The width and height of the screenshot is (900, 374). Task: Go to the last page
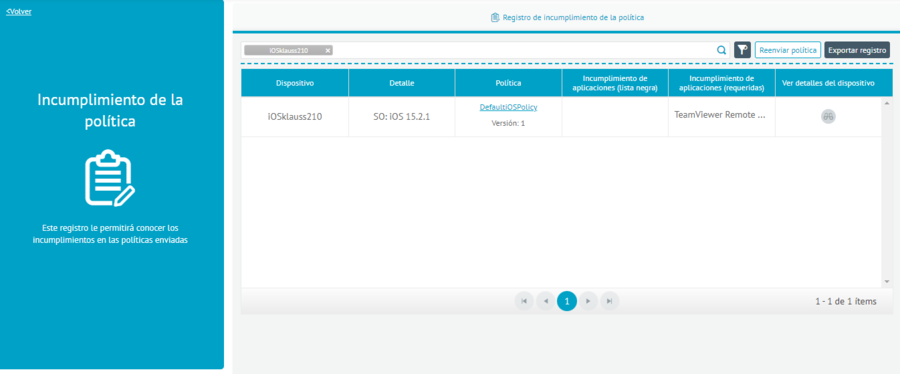610,301
